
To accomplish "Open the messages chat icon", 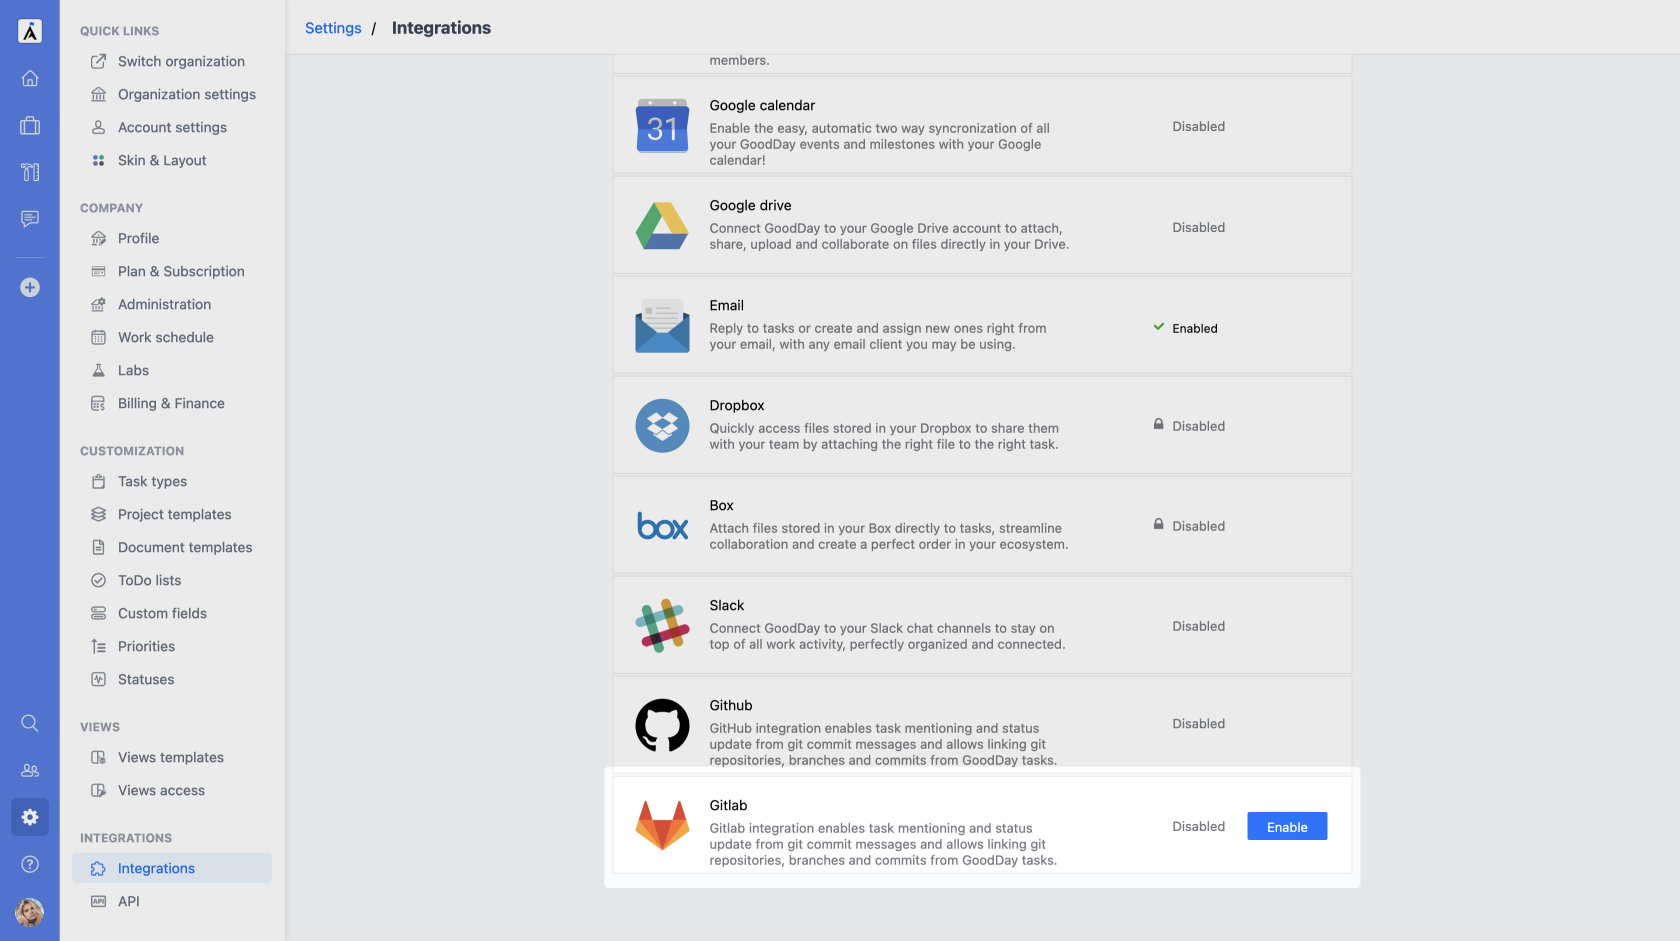I will (30, 219).
